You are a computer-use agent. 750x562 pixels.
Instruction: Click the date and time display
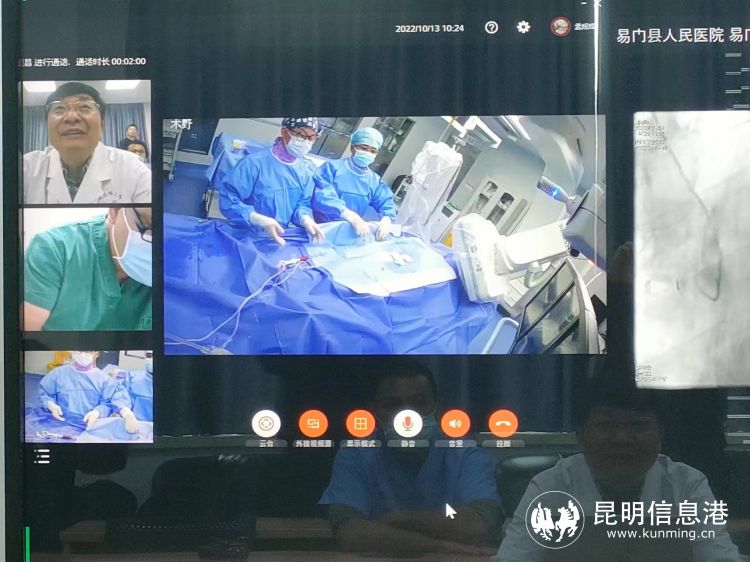[429, 28]
